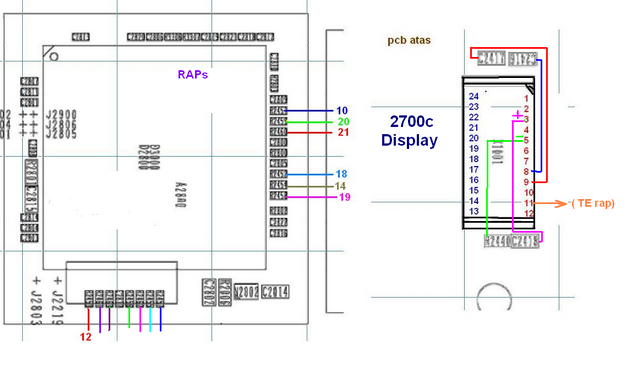The image size is (640, 365).
Task: Click blue display connector pin number '19'
Action: tap(473, 149)
